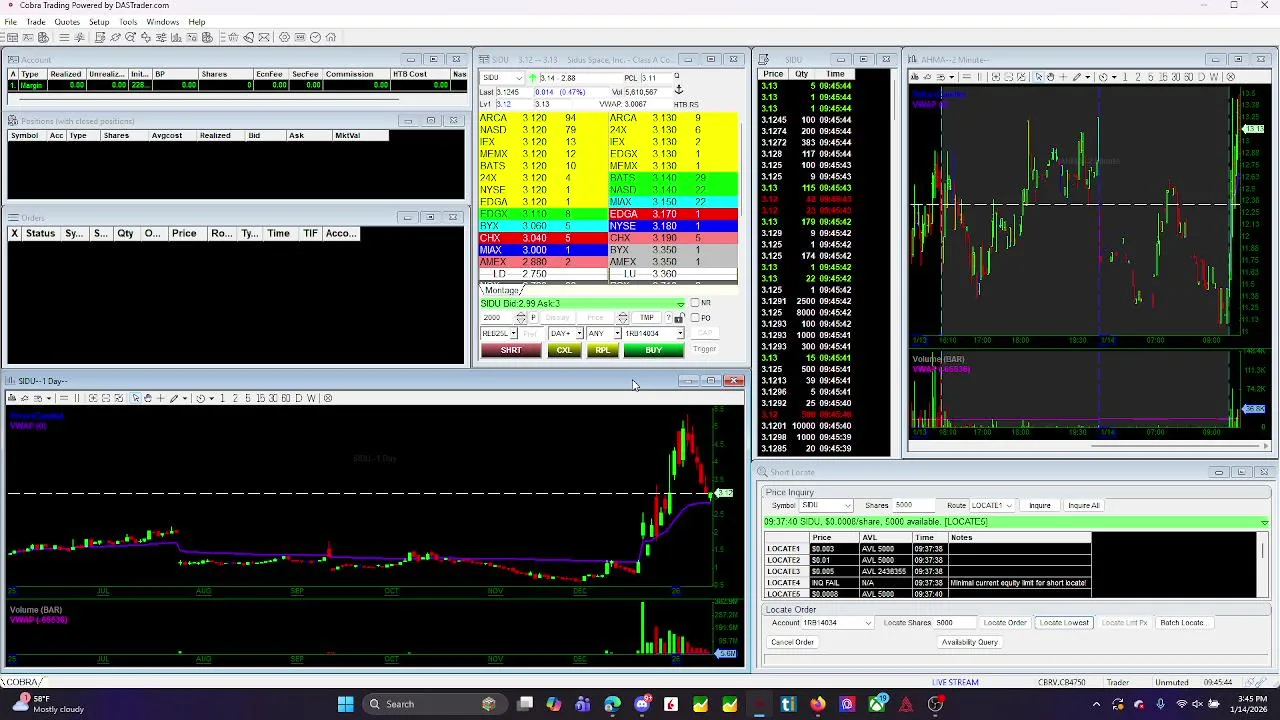Click the red EDGA 3.170 ask row
This screenshot has width=1280, height=720.
(x=673, y=214)
